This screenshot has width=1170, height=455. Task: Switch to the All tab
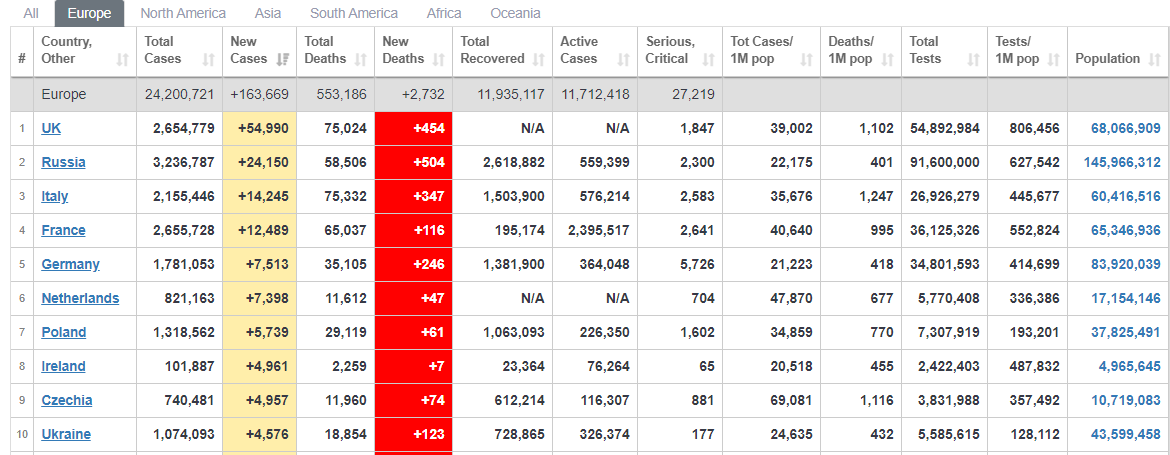point(32,13)
